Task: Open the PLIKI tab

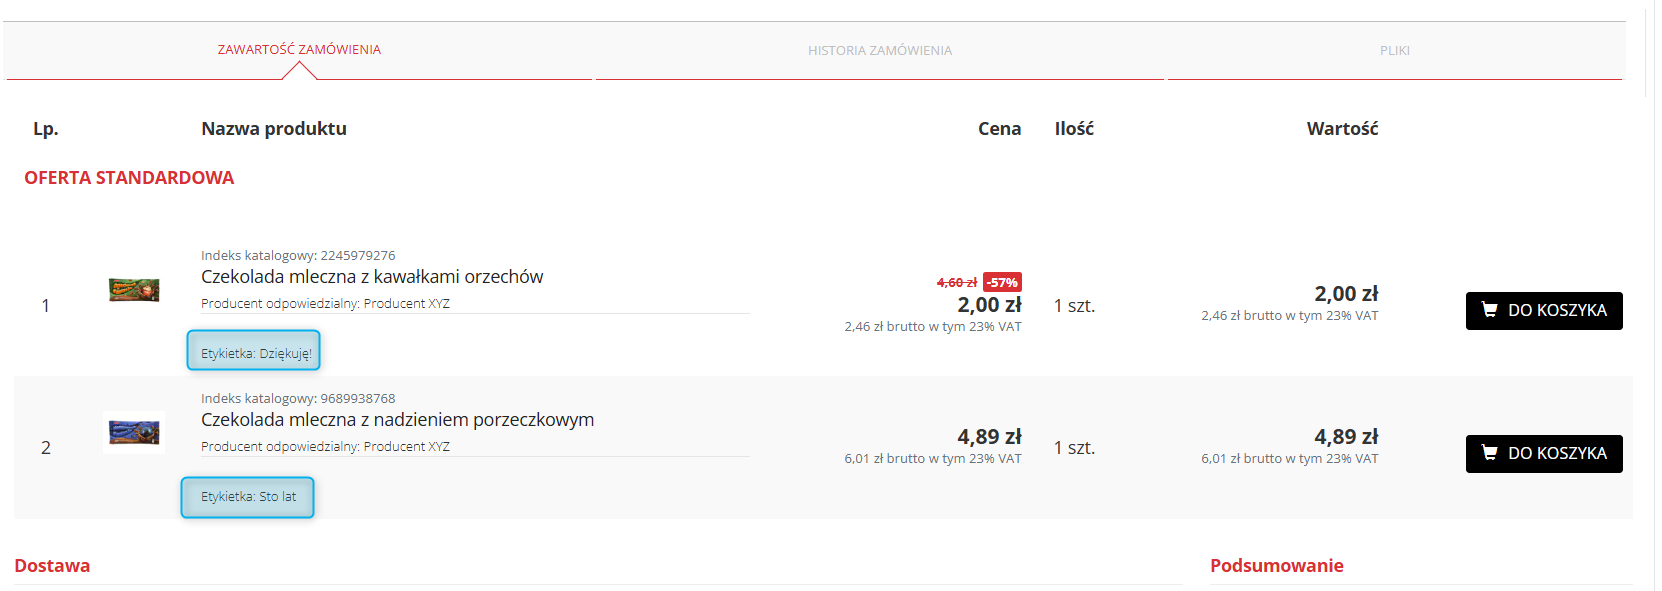Action: [1395, 50]
